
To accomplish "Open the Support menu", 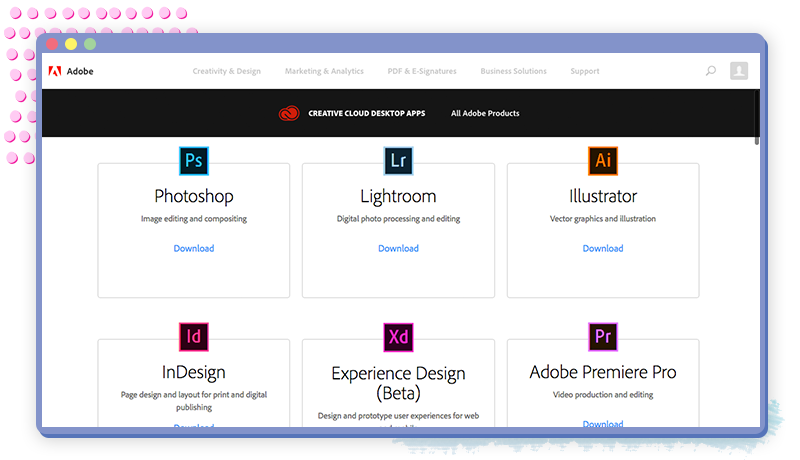I will 585,71.
